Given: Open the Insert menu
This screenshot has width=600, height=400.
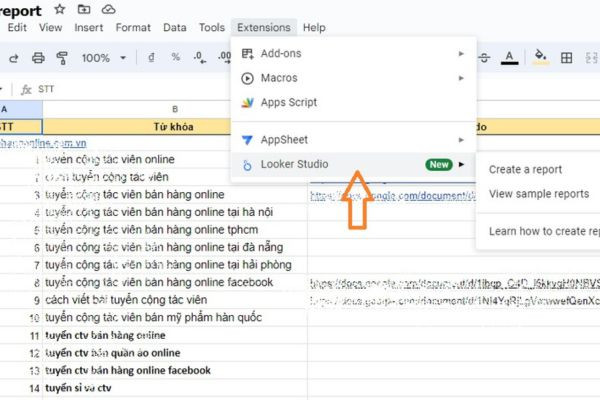Looking at the screenshot, I should 89,28.
